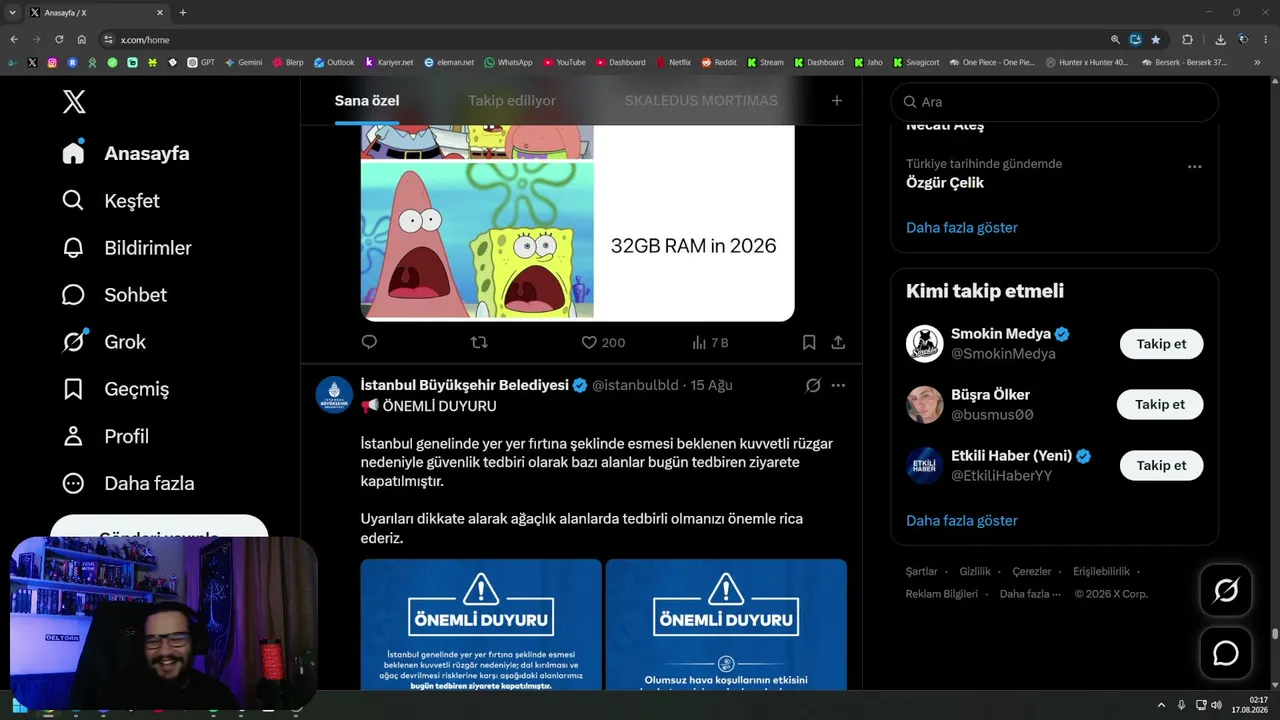This screenshot has width=1280, height=720.
Task: Open the left ÖNEMLİ DUYURU image
Action: 481,624
